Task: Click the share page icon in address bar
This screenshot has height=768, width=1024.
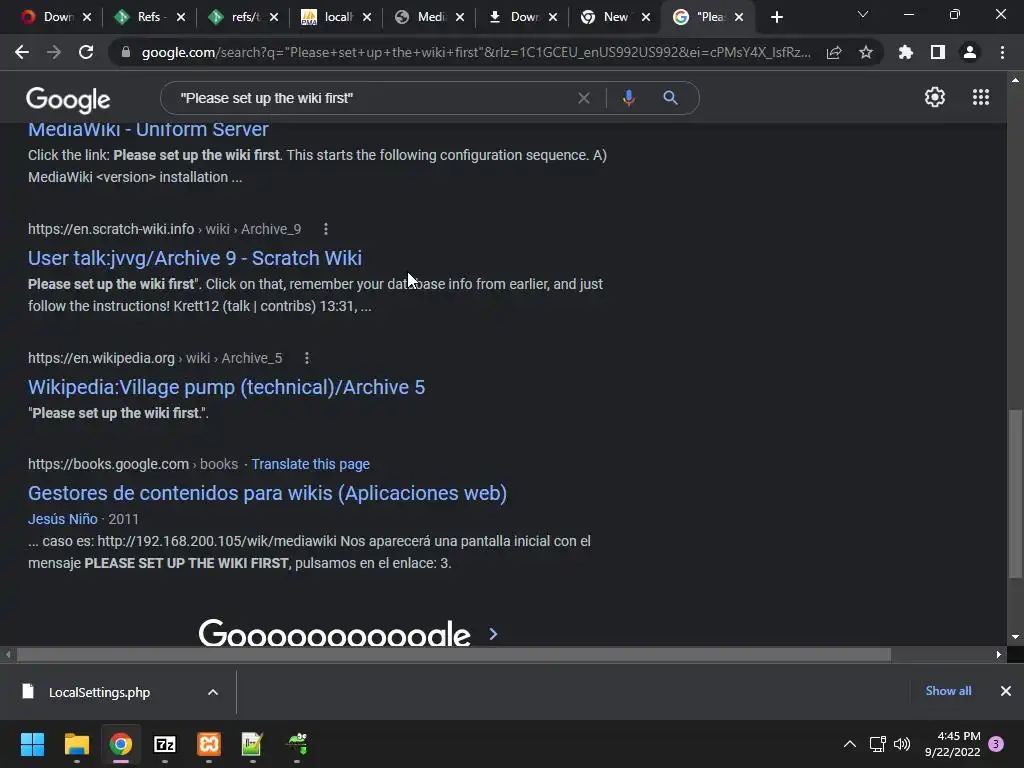Action: (x=834, y=52)
